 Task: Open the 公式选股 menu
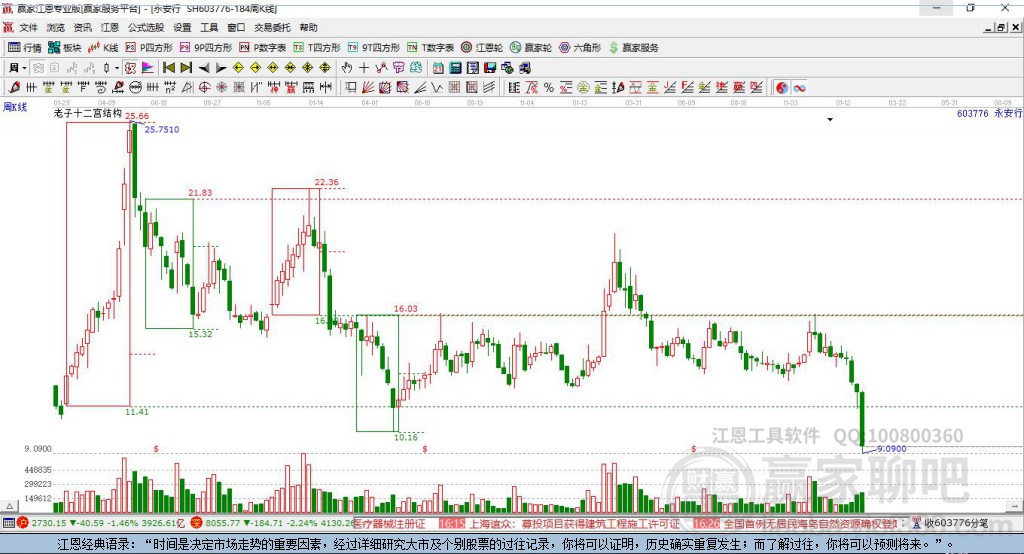[x=146, y=27]
